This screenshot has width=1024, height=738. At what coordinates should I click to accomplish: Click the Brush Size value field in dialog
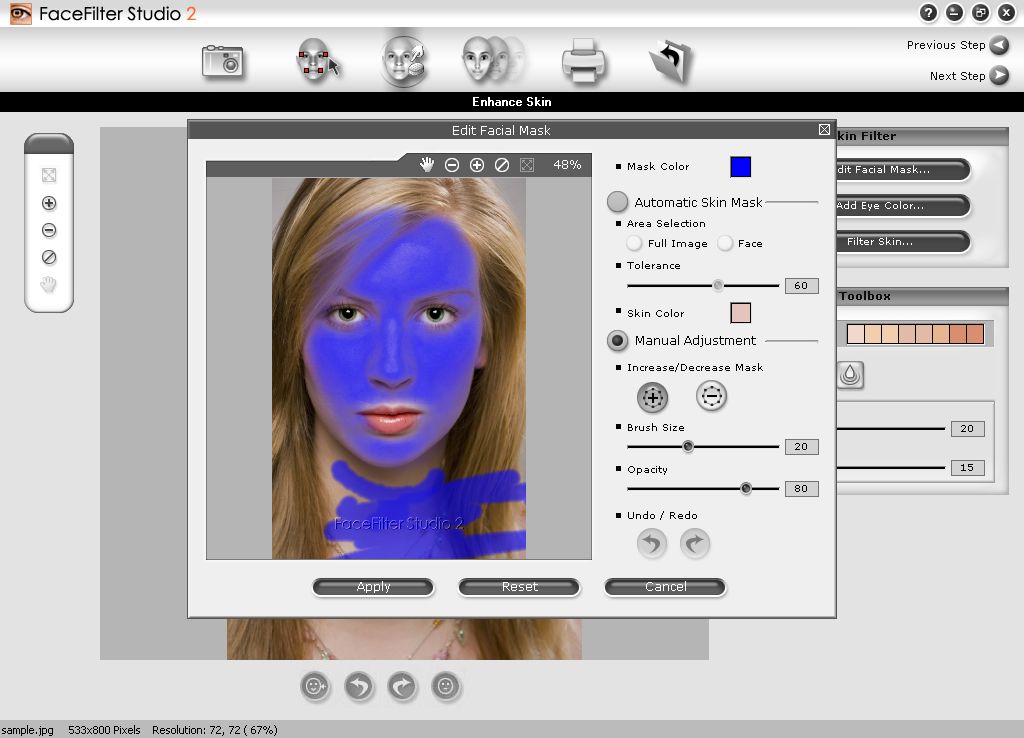pyautogui.click(x=801, y=447)
